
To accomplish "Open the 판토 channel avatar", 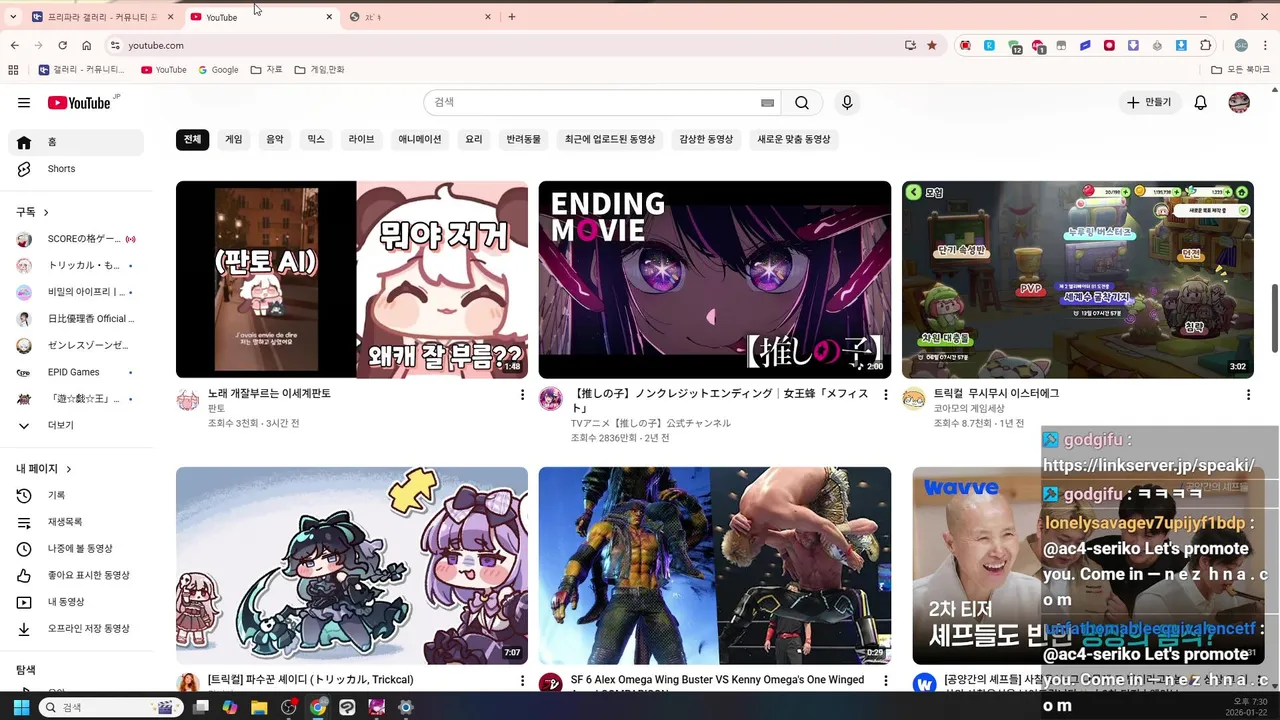I will pyautogui.click(x=188, y=400).
